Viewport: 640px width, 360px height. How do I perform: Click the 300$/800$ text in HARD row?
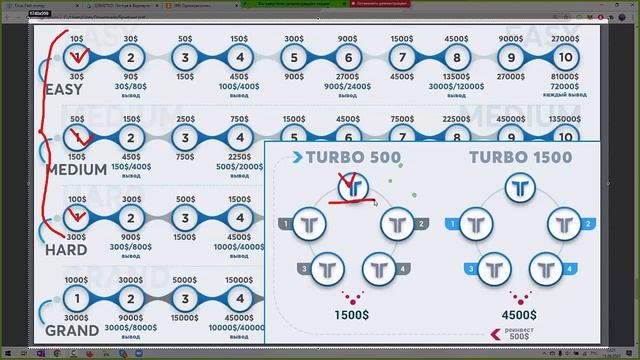[131, 247]
